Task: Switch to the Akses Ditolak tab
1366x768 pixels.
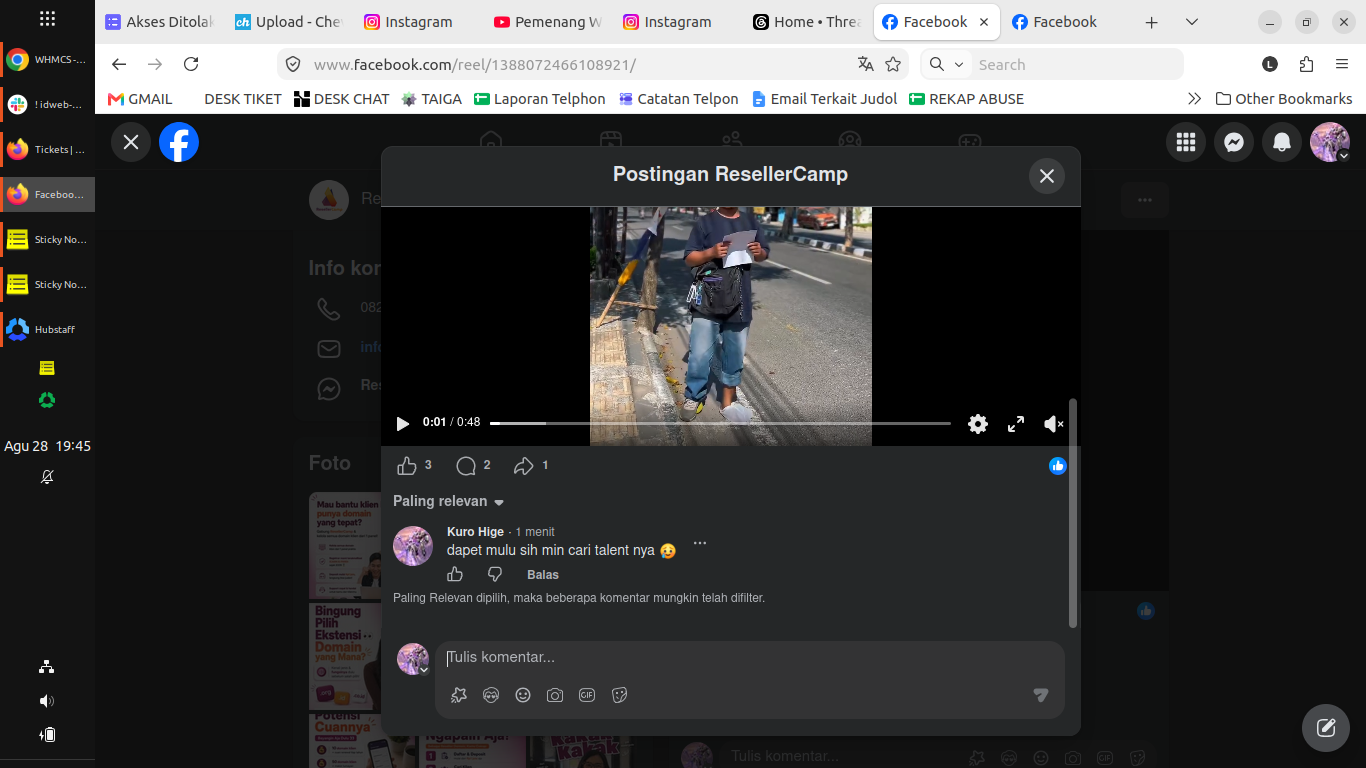Action: tap(160, 22)
